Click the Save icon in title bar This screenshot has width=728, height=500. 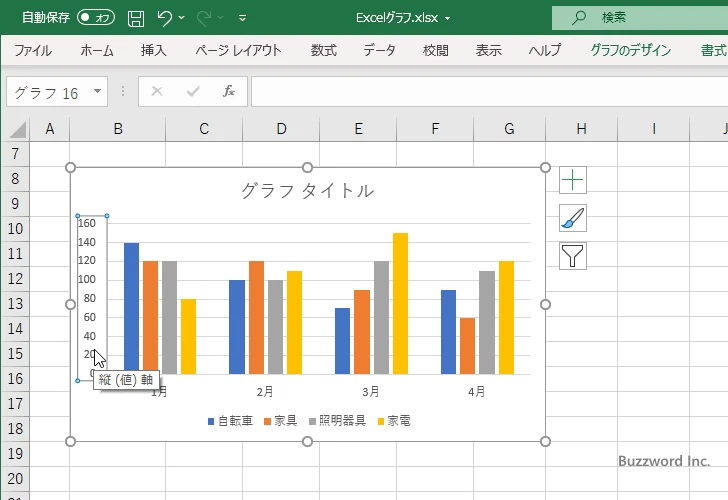pos(136,18)
